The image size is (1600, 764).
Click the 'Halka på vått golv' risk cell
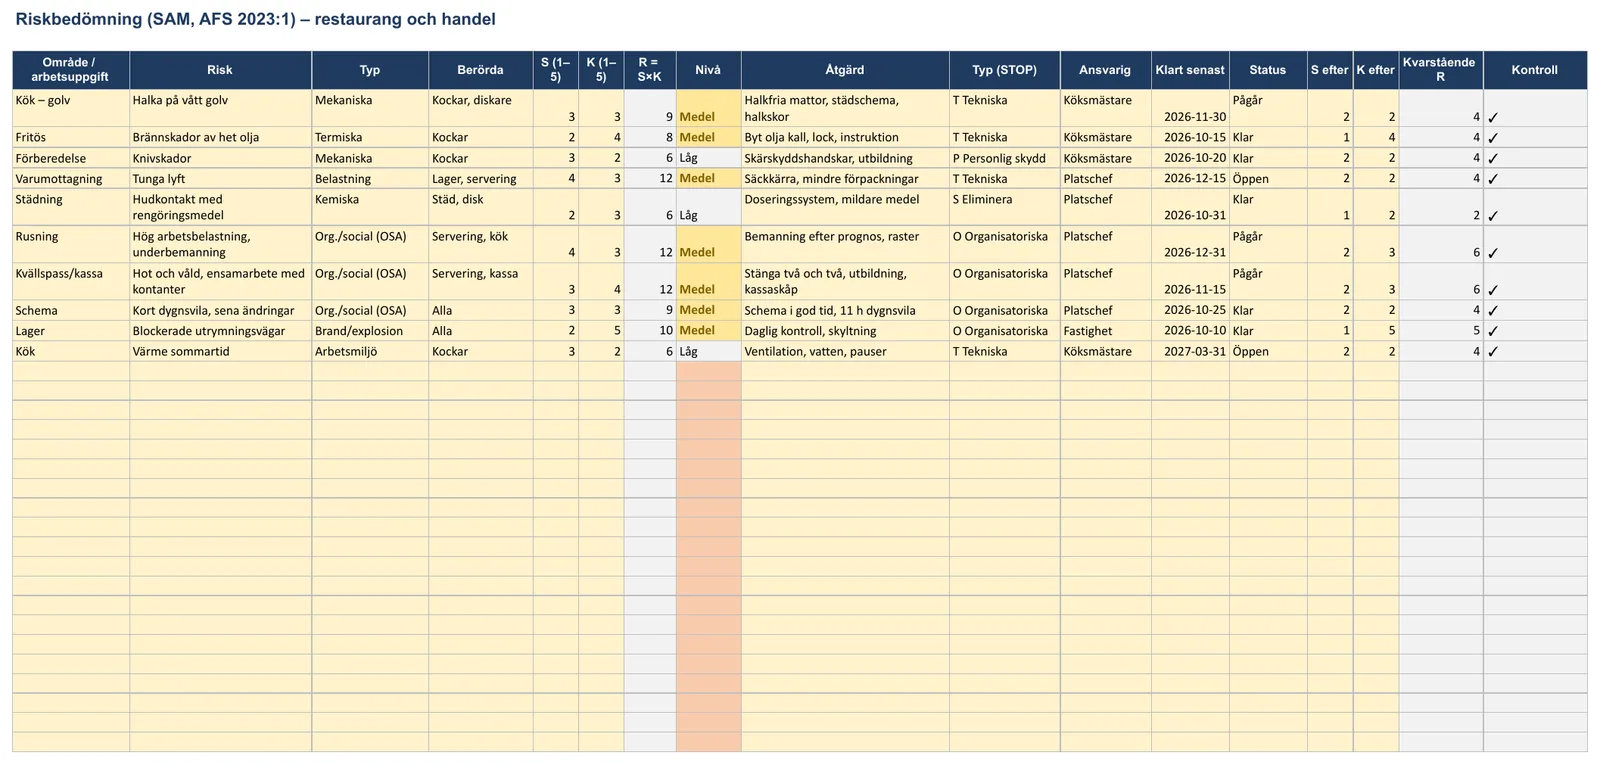coord(220,108)
